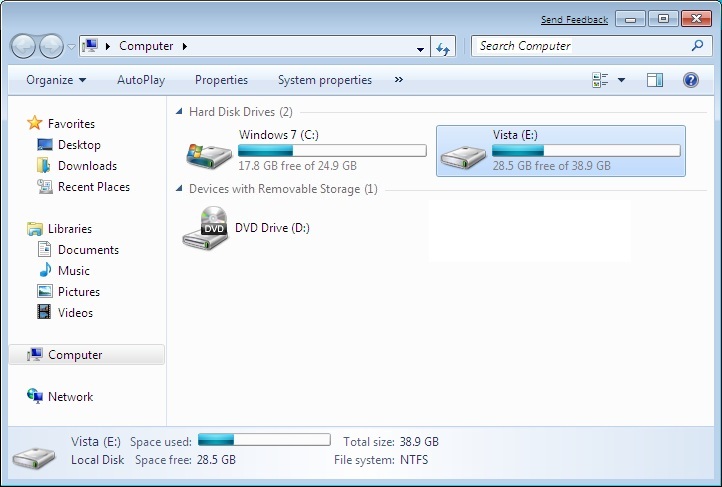The height and width of the screenshot is (487, 722).
Task: Open Favorites in navigation pane
Action: click(x=71, y=124)
